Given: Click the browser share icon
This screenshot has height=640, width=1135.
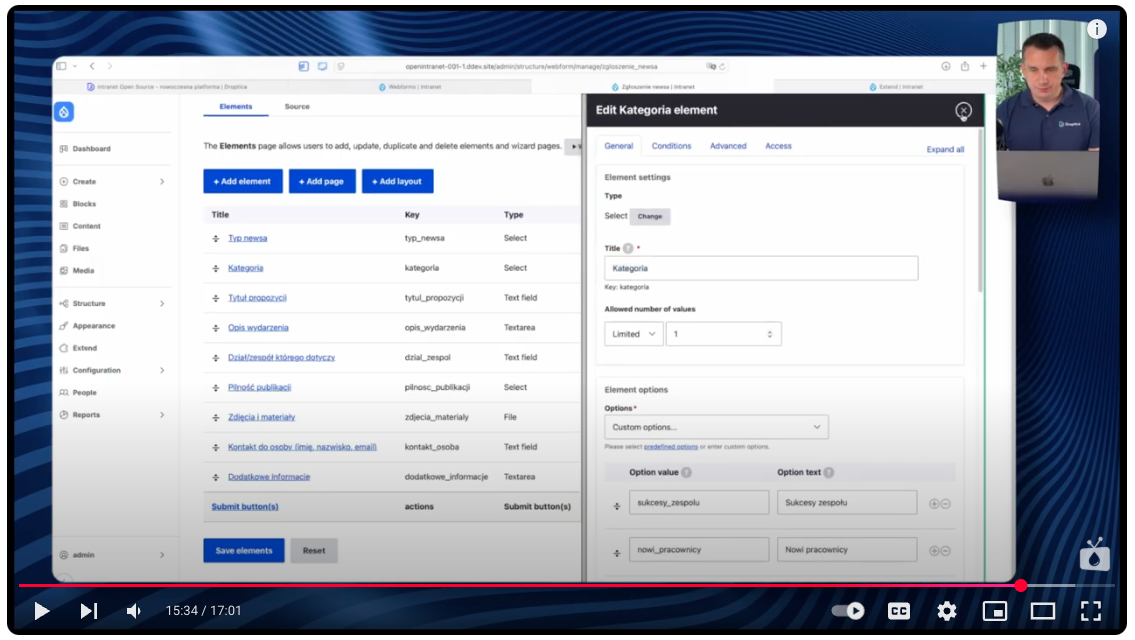Looking at the screenshot, I should (x=965, y=66).
